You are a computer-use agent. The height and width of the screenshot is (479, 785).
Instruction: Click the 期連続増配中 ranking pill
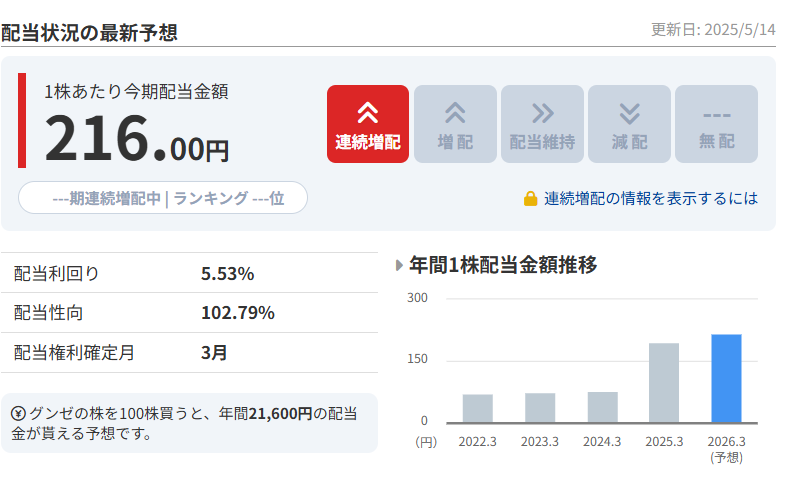(163, 198)
